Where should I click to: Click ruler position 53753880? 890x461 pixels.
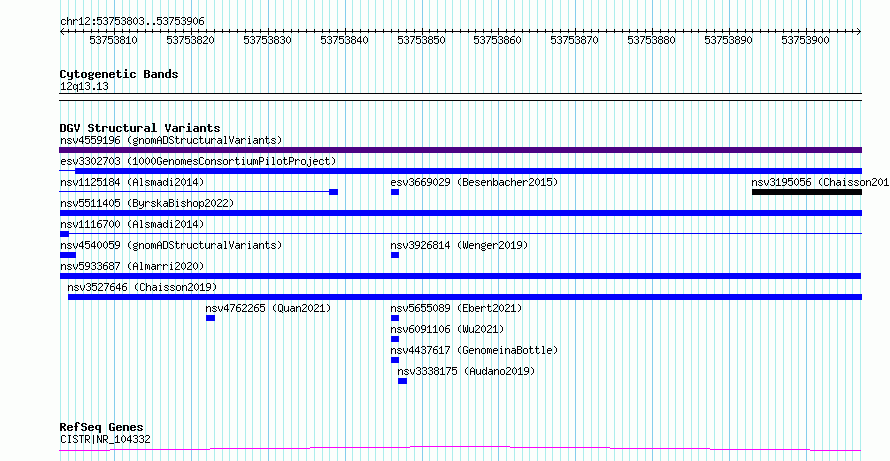tap(652, 40)
